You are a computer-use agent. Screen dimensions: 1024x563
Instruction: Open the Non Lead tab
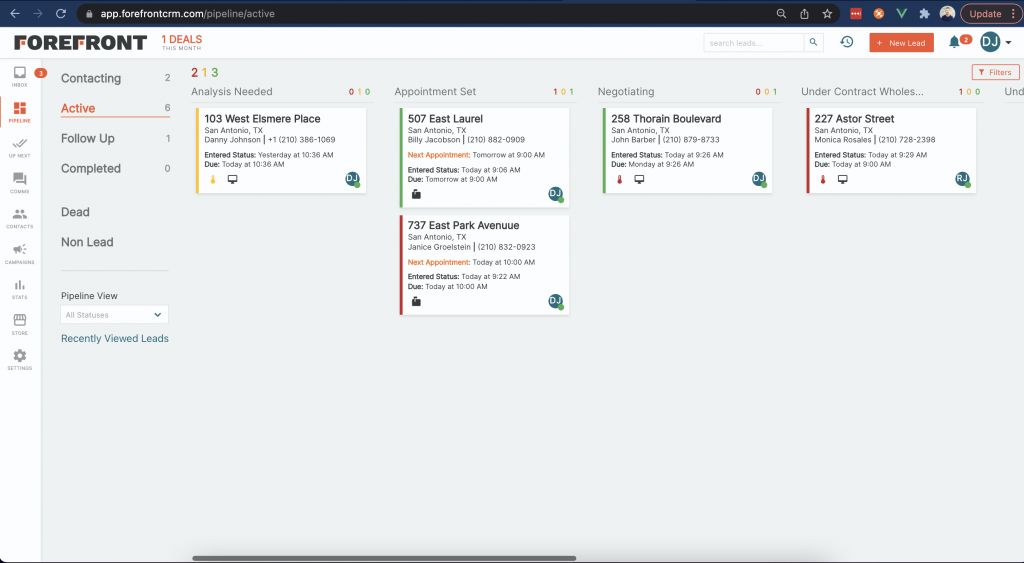point(87,242)
